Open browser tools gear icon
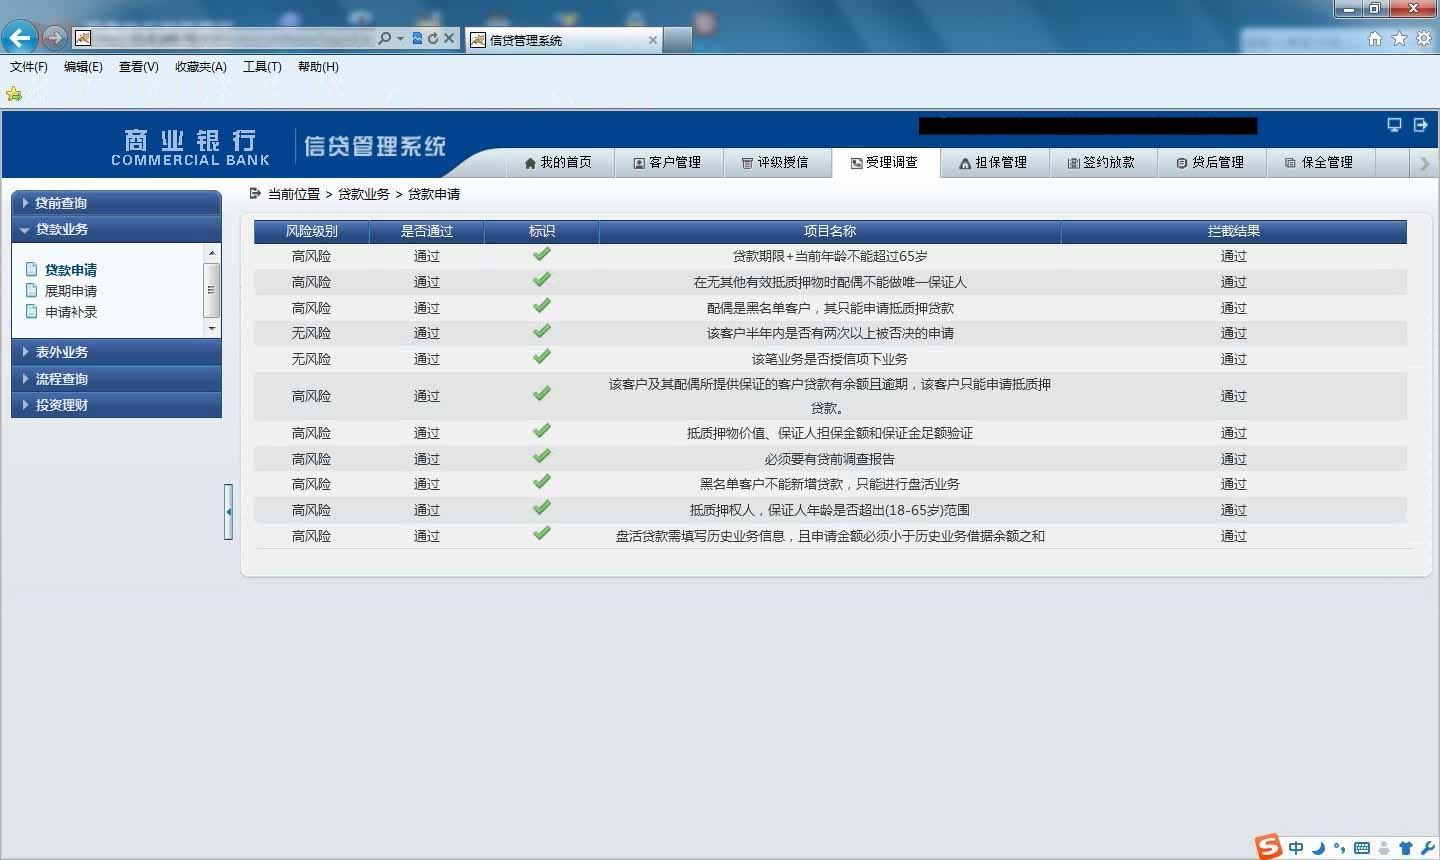 point(1424,38)
